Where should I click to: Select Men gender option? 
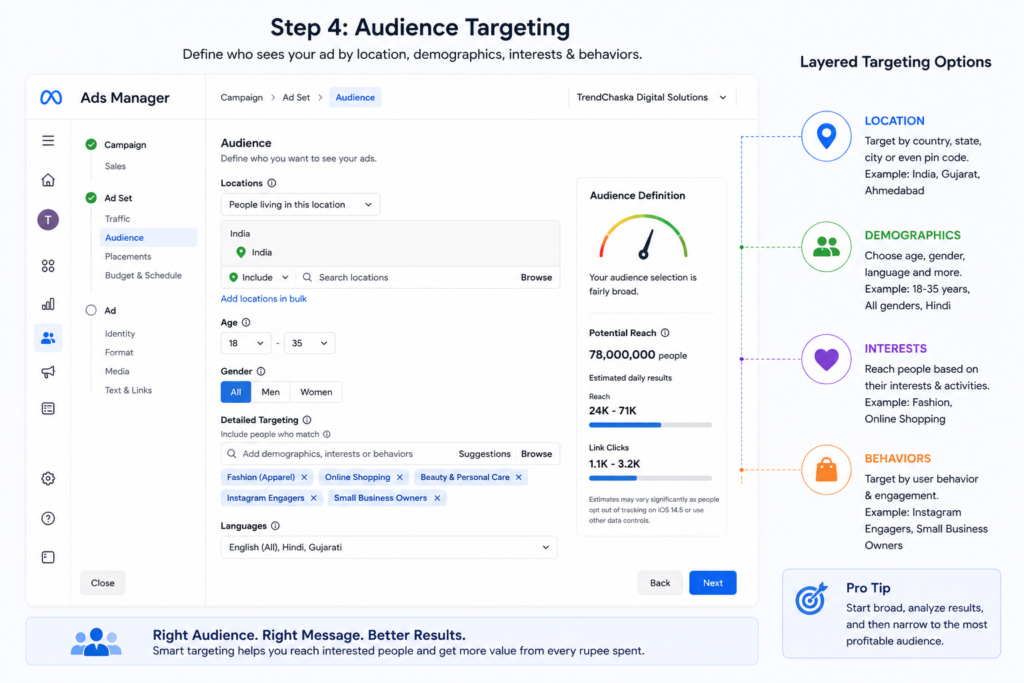click(x=270, y=392)
